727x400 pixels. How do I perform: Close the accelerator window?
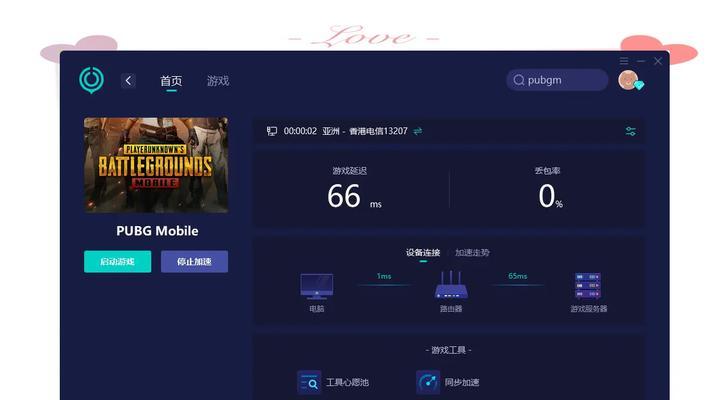pos(658,61)
